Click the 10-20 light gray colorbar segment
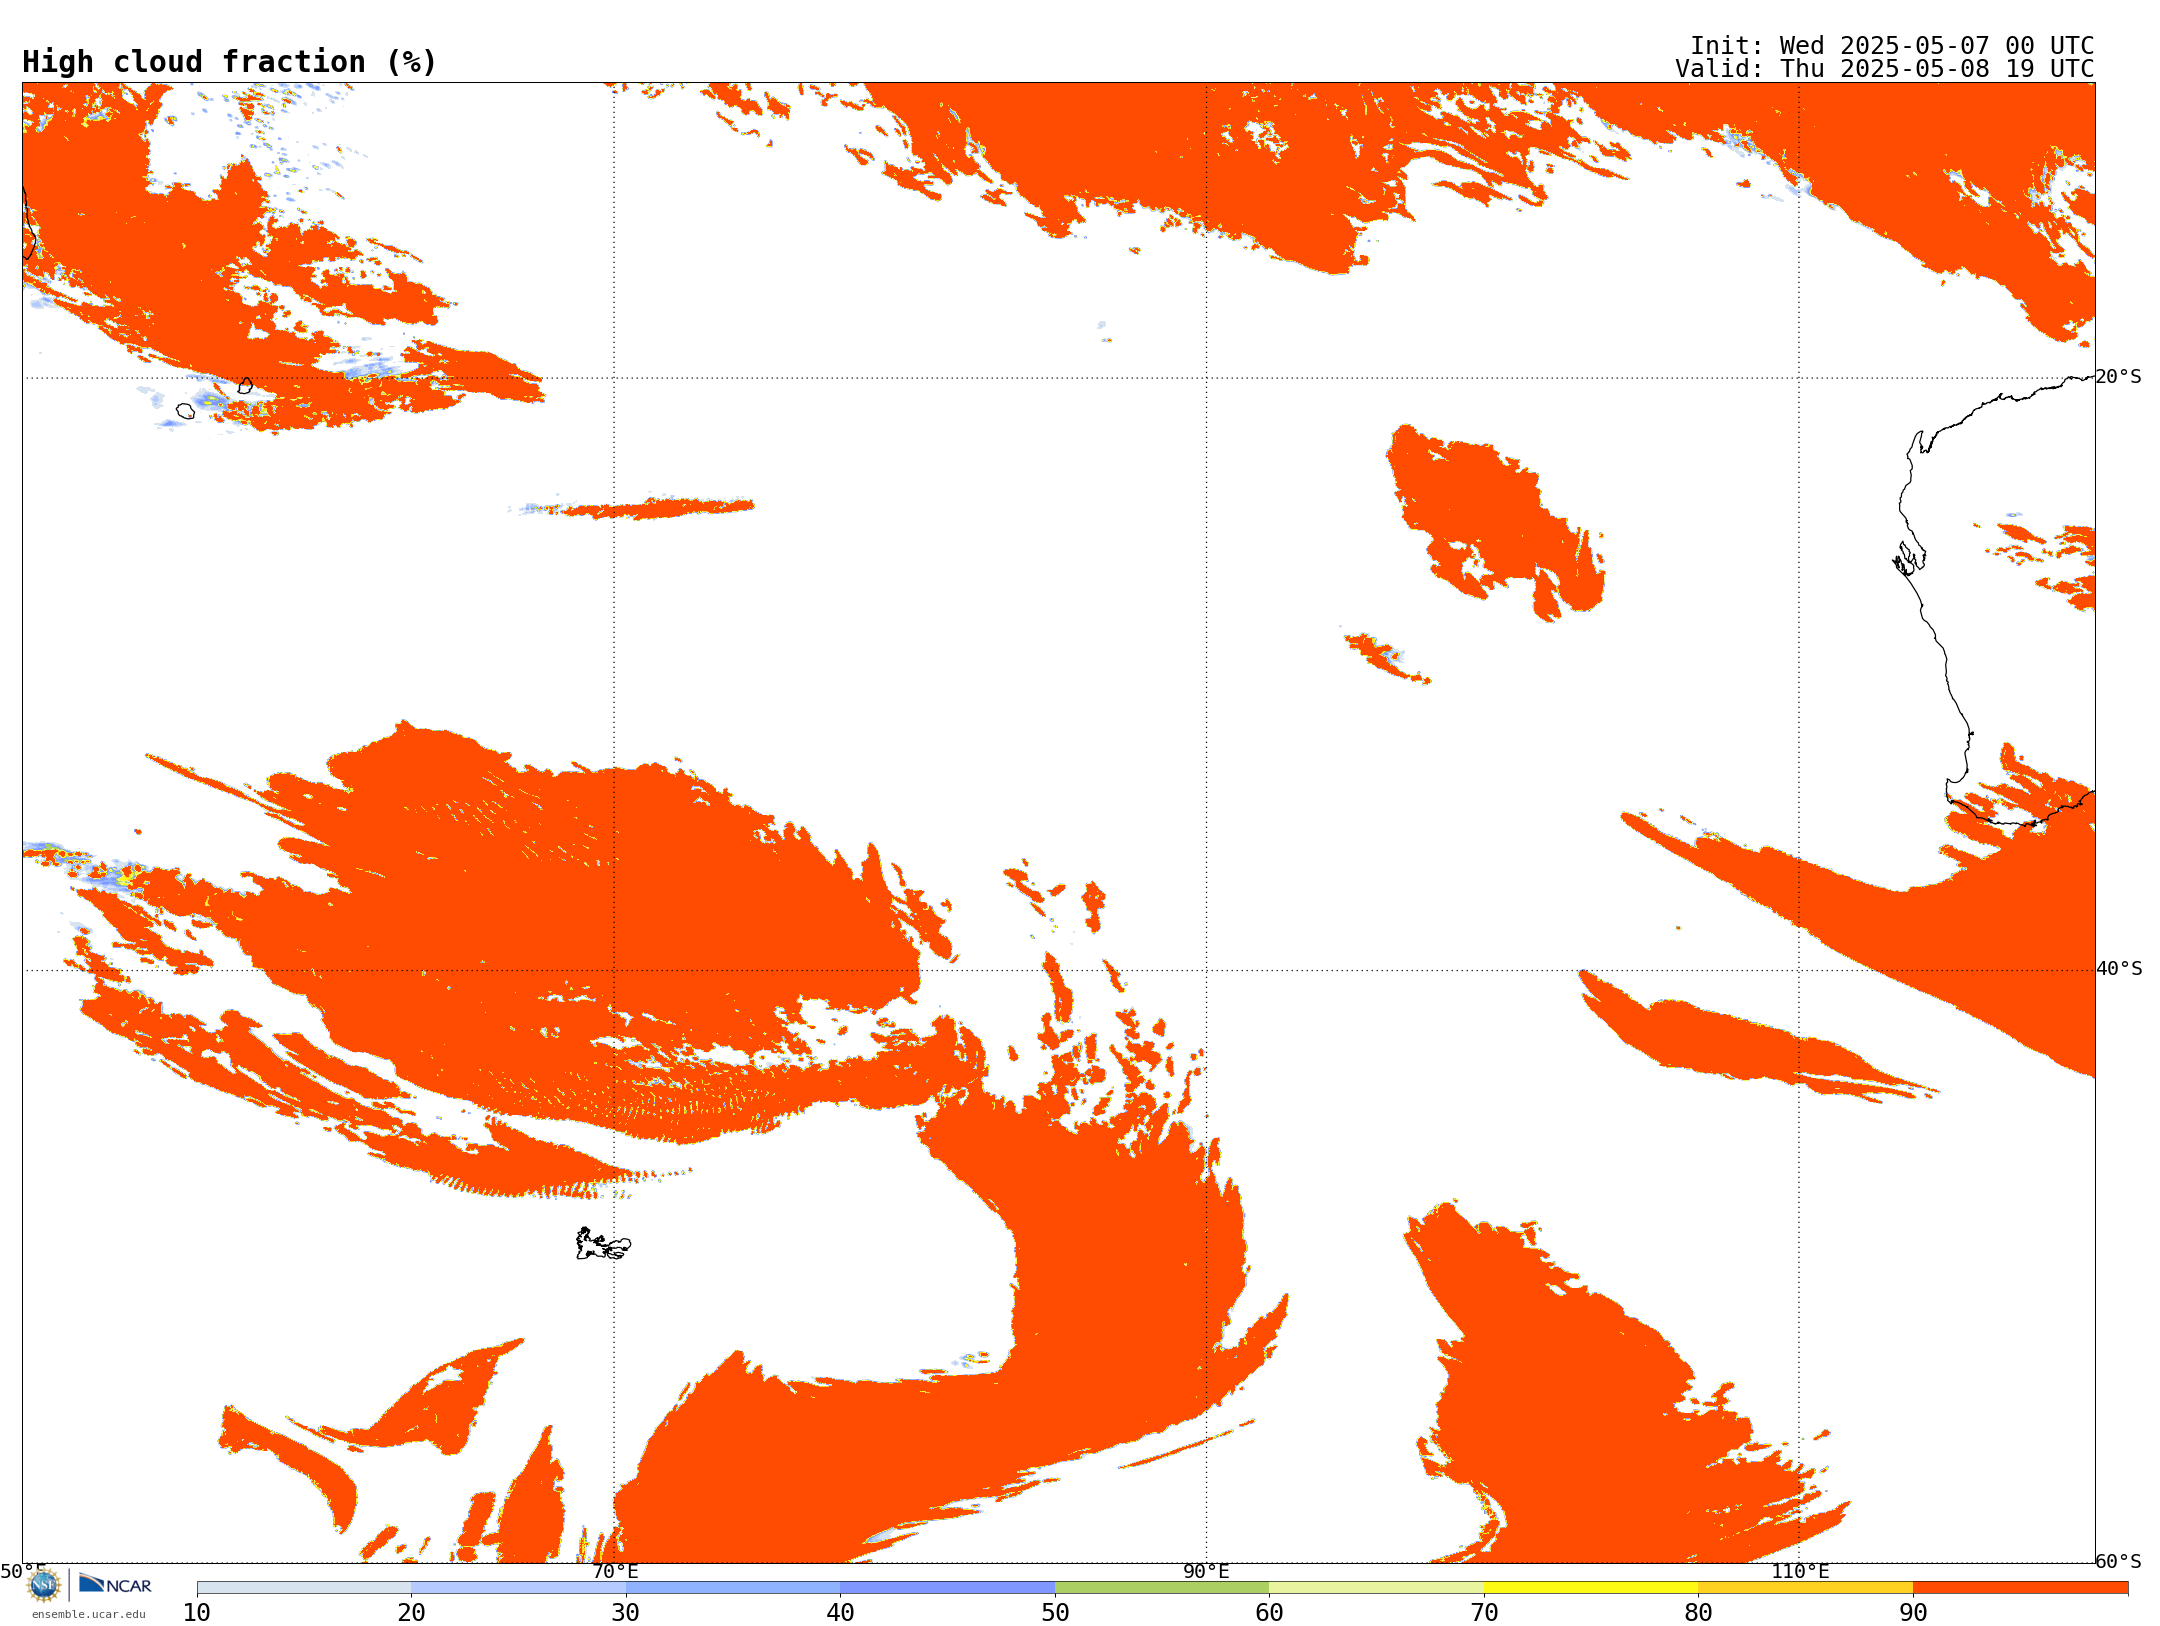The image size is (2160, 1626). [304, 1588]
